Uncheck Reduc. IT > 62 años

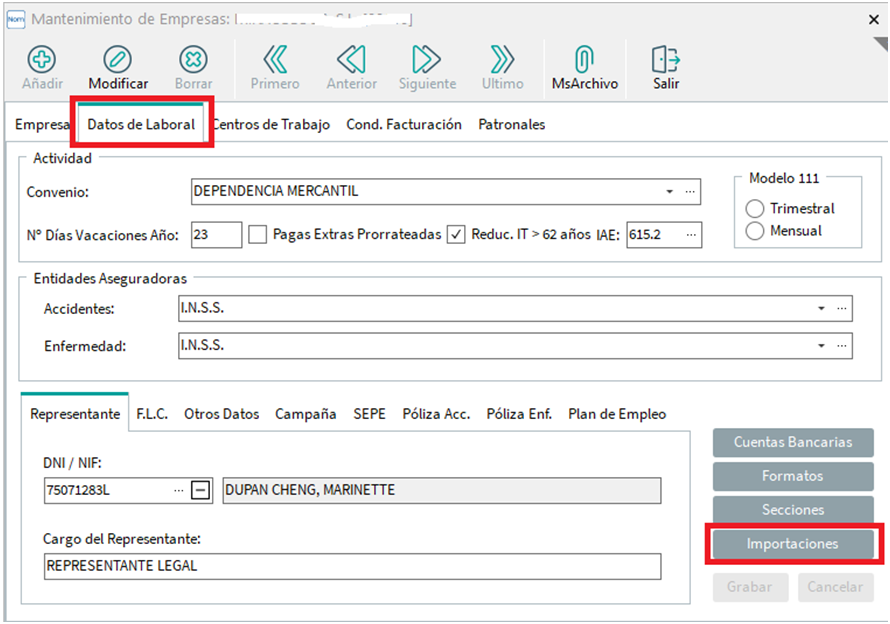(456, 235)
